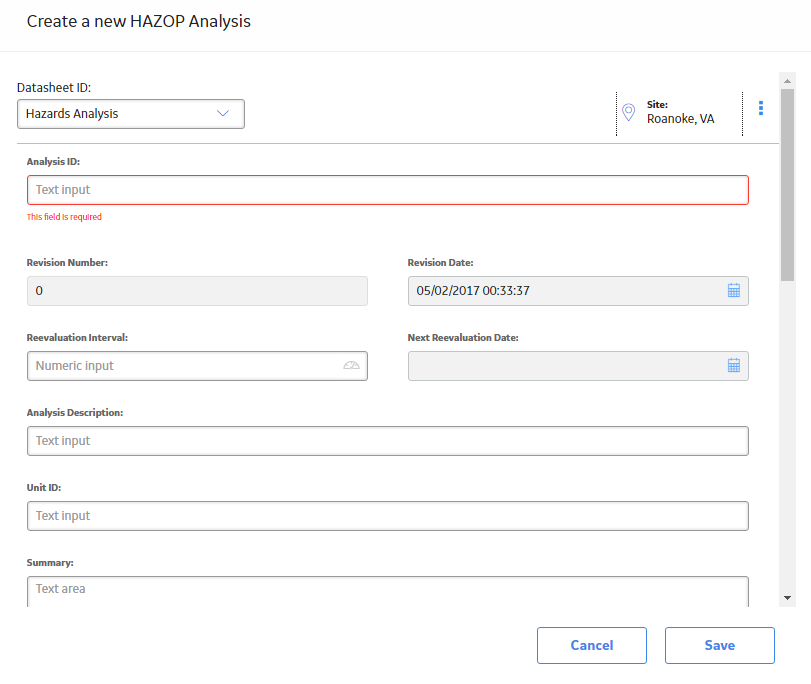This screenshot has height=684, width=811.
Task: Click the scrollbar down arrow
Action: [x=787, y=598]
